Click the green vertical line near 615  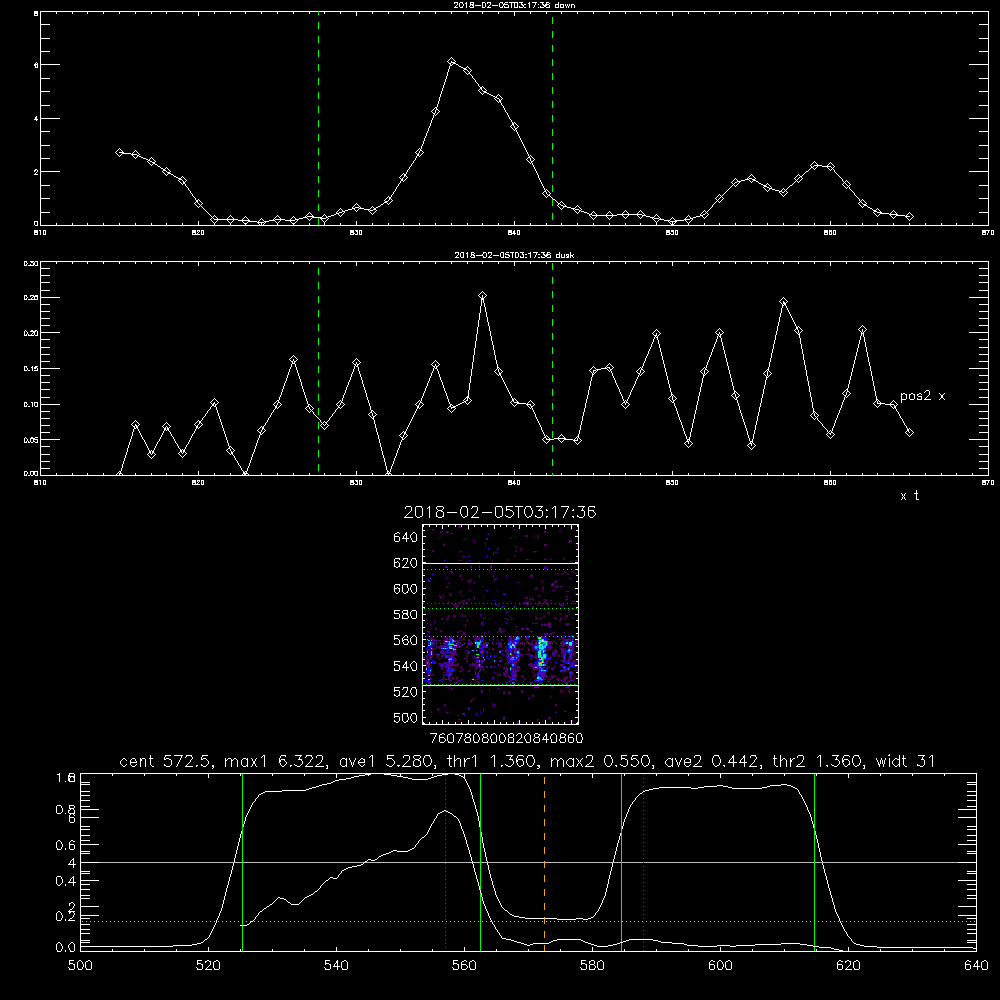coord(814,861)
